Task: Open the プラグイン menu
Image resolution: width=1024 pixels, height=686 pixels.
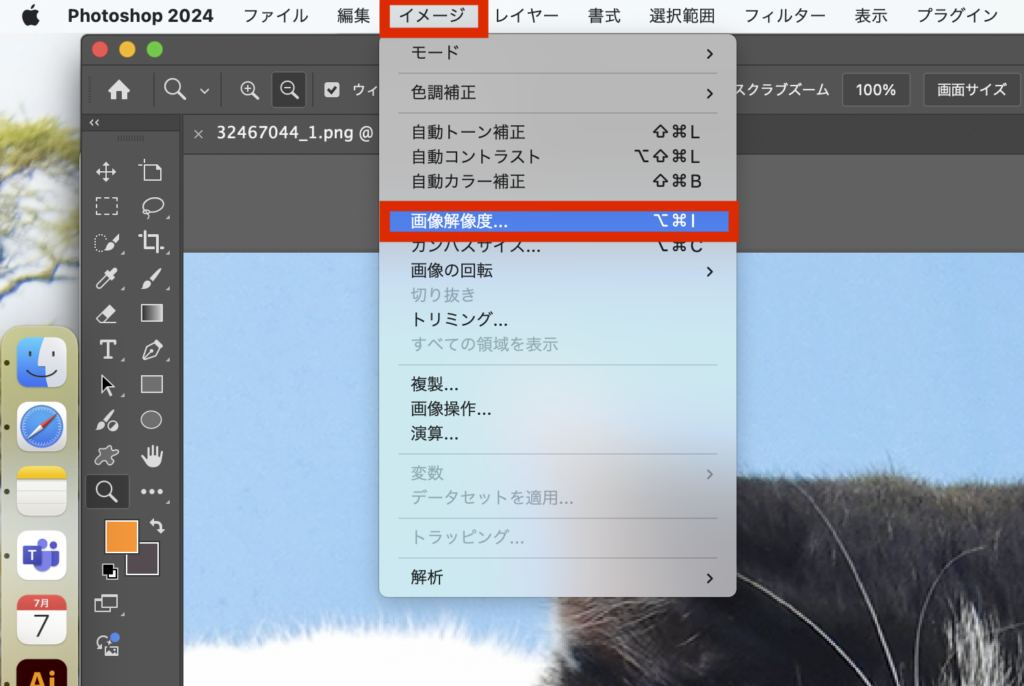Action: pos(957,15)
